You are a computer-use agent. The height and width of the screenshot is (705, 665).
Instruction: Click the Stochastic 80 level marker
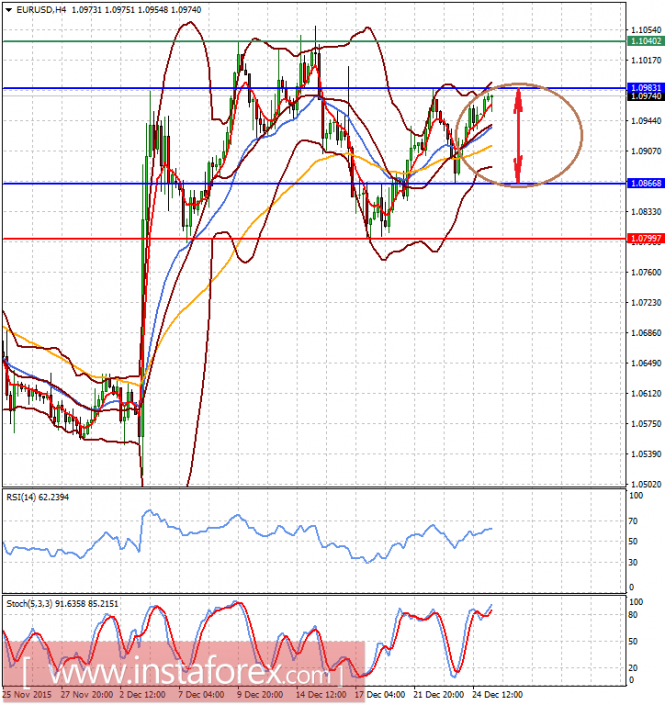(x=633, y=615)
